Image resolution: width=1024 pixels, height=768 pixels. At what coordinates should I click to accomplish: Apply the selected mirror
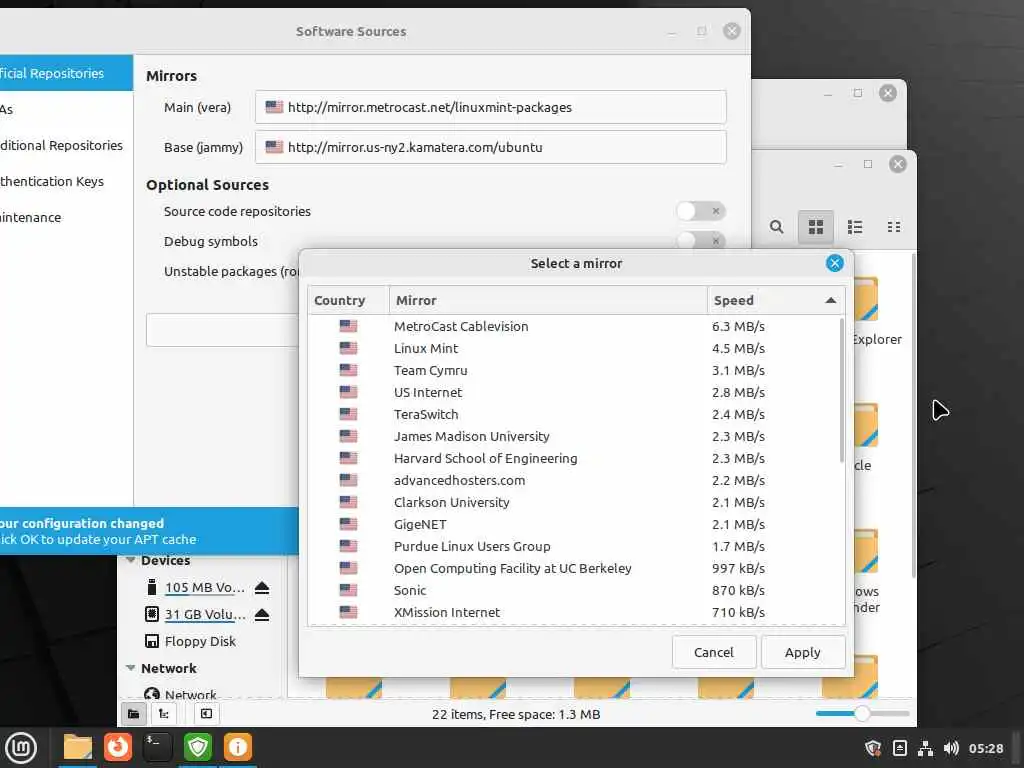(803, 652)
